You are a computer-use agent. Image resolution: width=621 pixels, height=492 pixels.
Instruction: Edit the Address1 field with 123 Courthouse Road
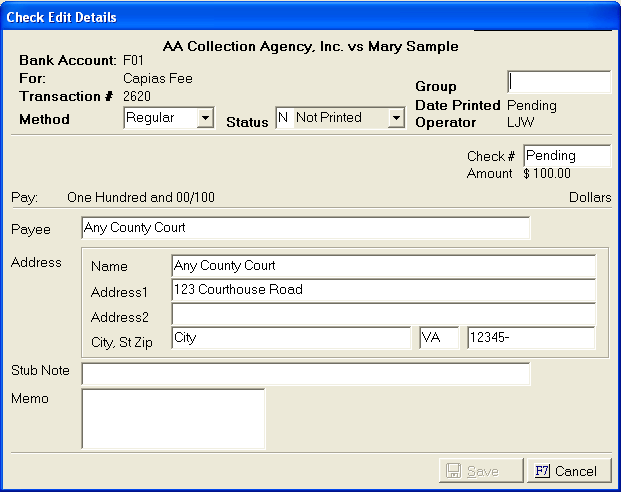(383, 290)
